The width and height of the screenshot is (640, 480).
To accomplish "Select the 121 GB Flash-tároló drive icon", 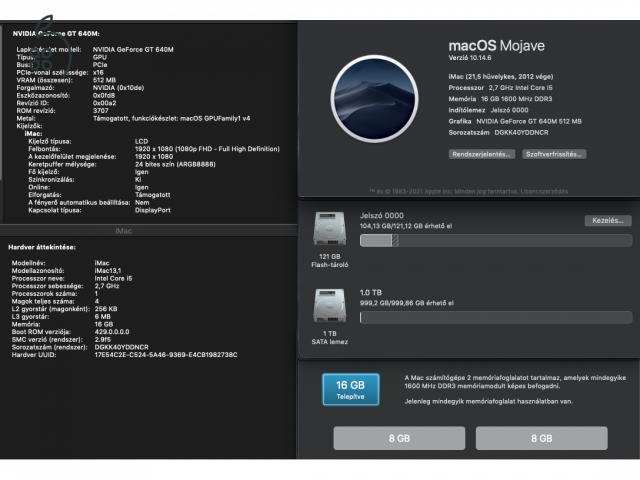I will (329, 232).
